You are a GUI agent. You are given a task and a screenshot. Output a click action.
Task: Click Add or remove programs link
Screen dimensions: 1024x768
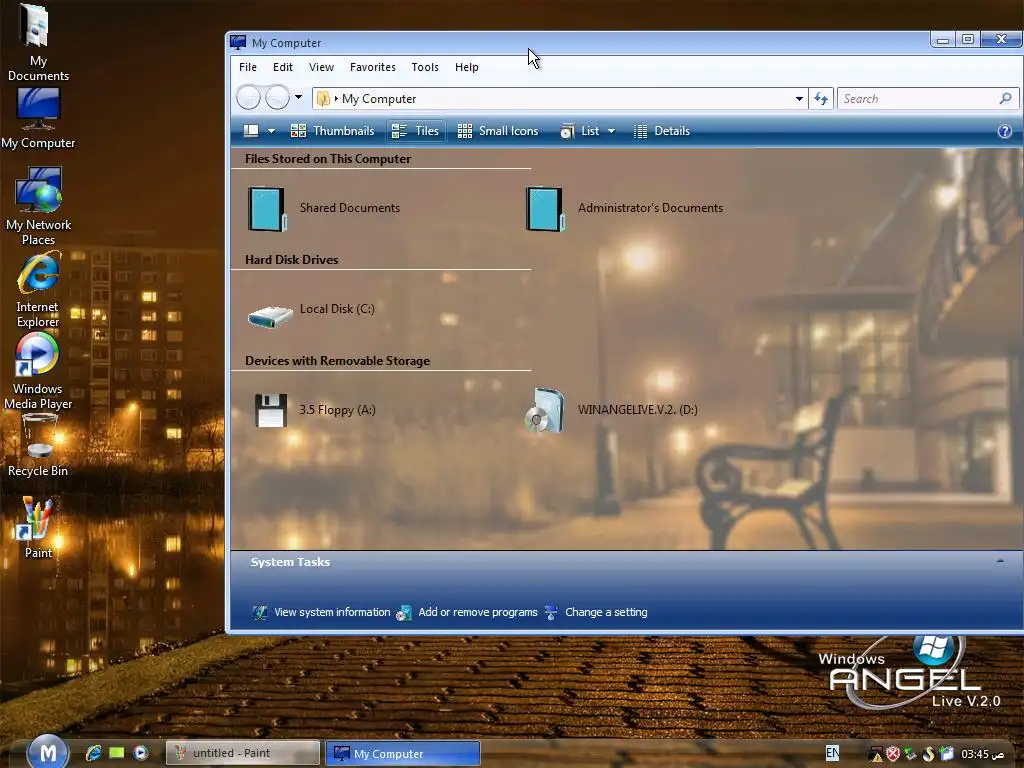click(x=477, y=612)
